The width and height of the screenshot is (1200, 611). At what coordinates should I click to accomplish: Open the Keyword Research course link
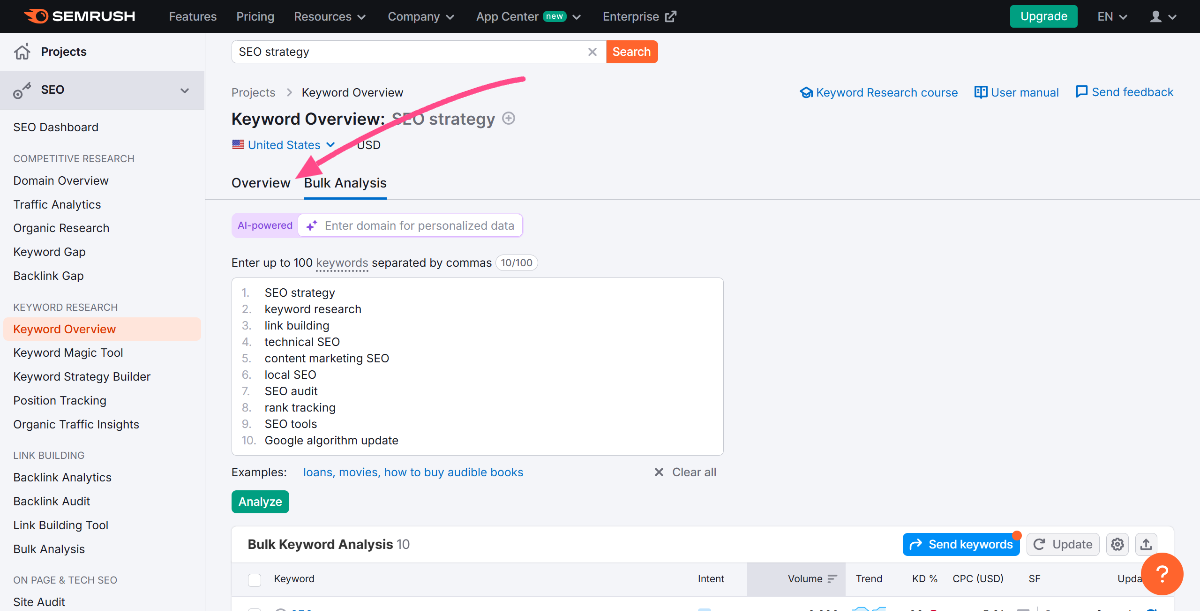coord(879,92)
